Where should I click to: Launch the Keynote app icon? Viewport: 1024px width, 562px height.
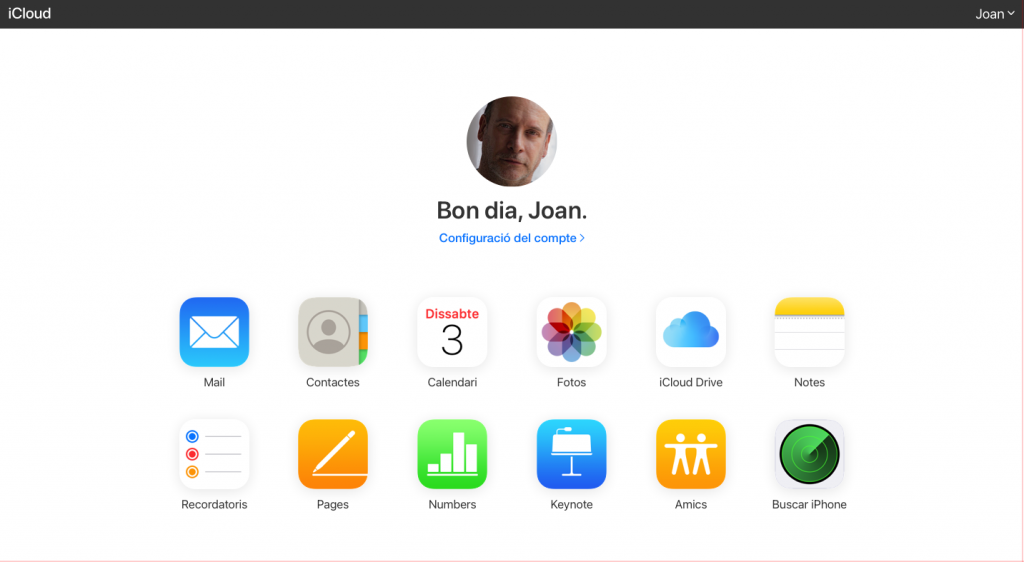point(571,454)
